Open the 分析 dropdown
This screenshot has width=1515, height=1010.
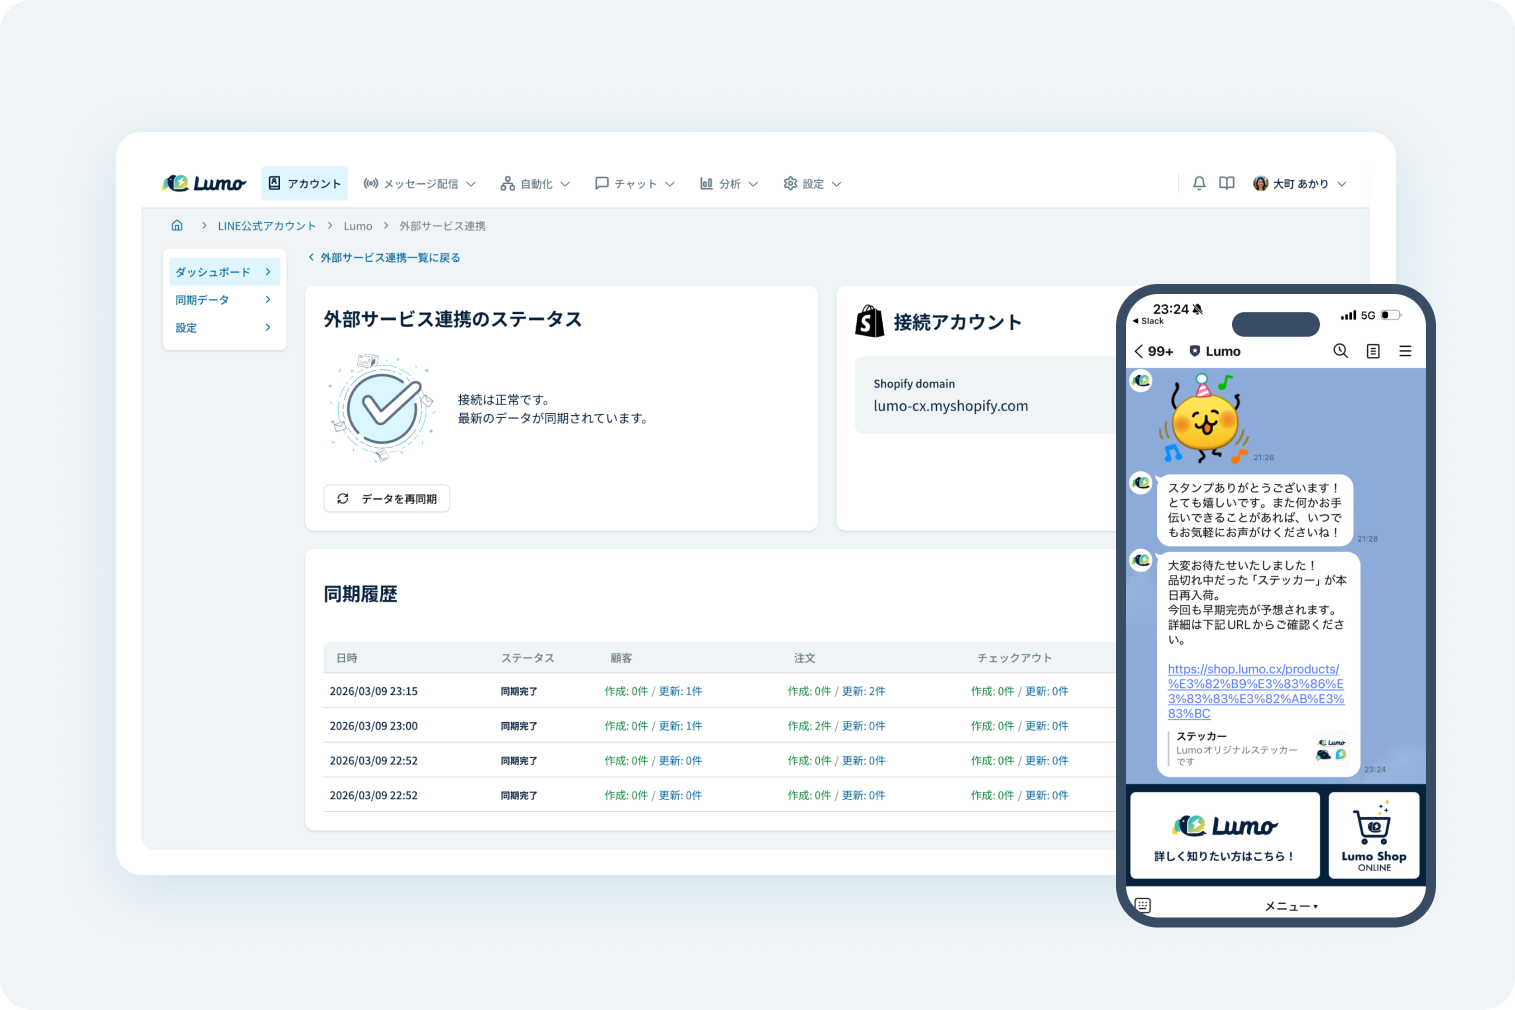[728, 183]
